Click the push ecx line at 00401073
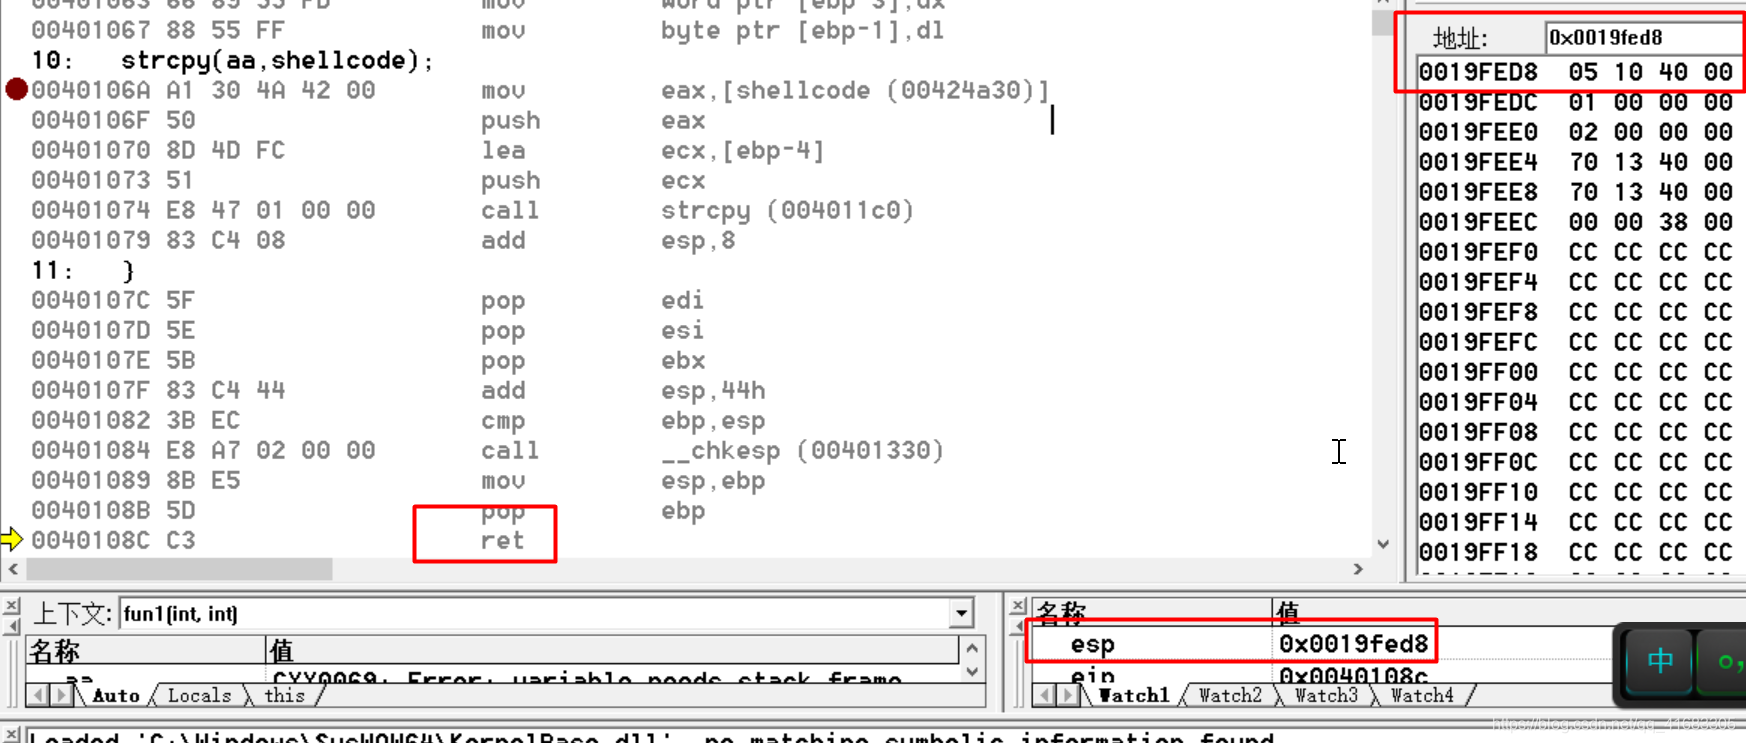This screenshot has height=743, width=1746. click(368, 180)
